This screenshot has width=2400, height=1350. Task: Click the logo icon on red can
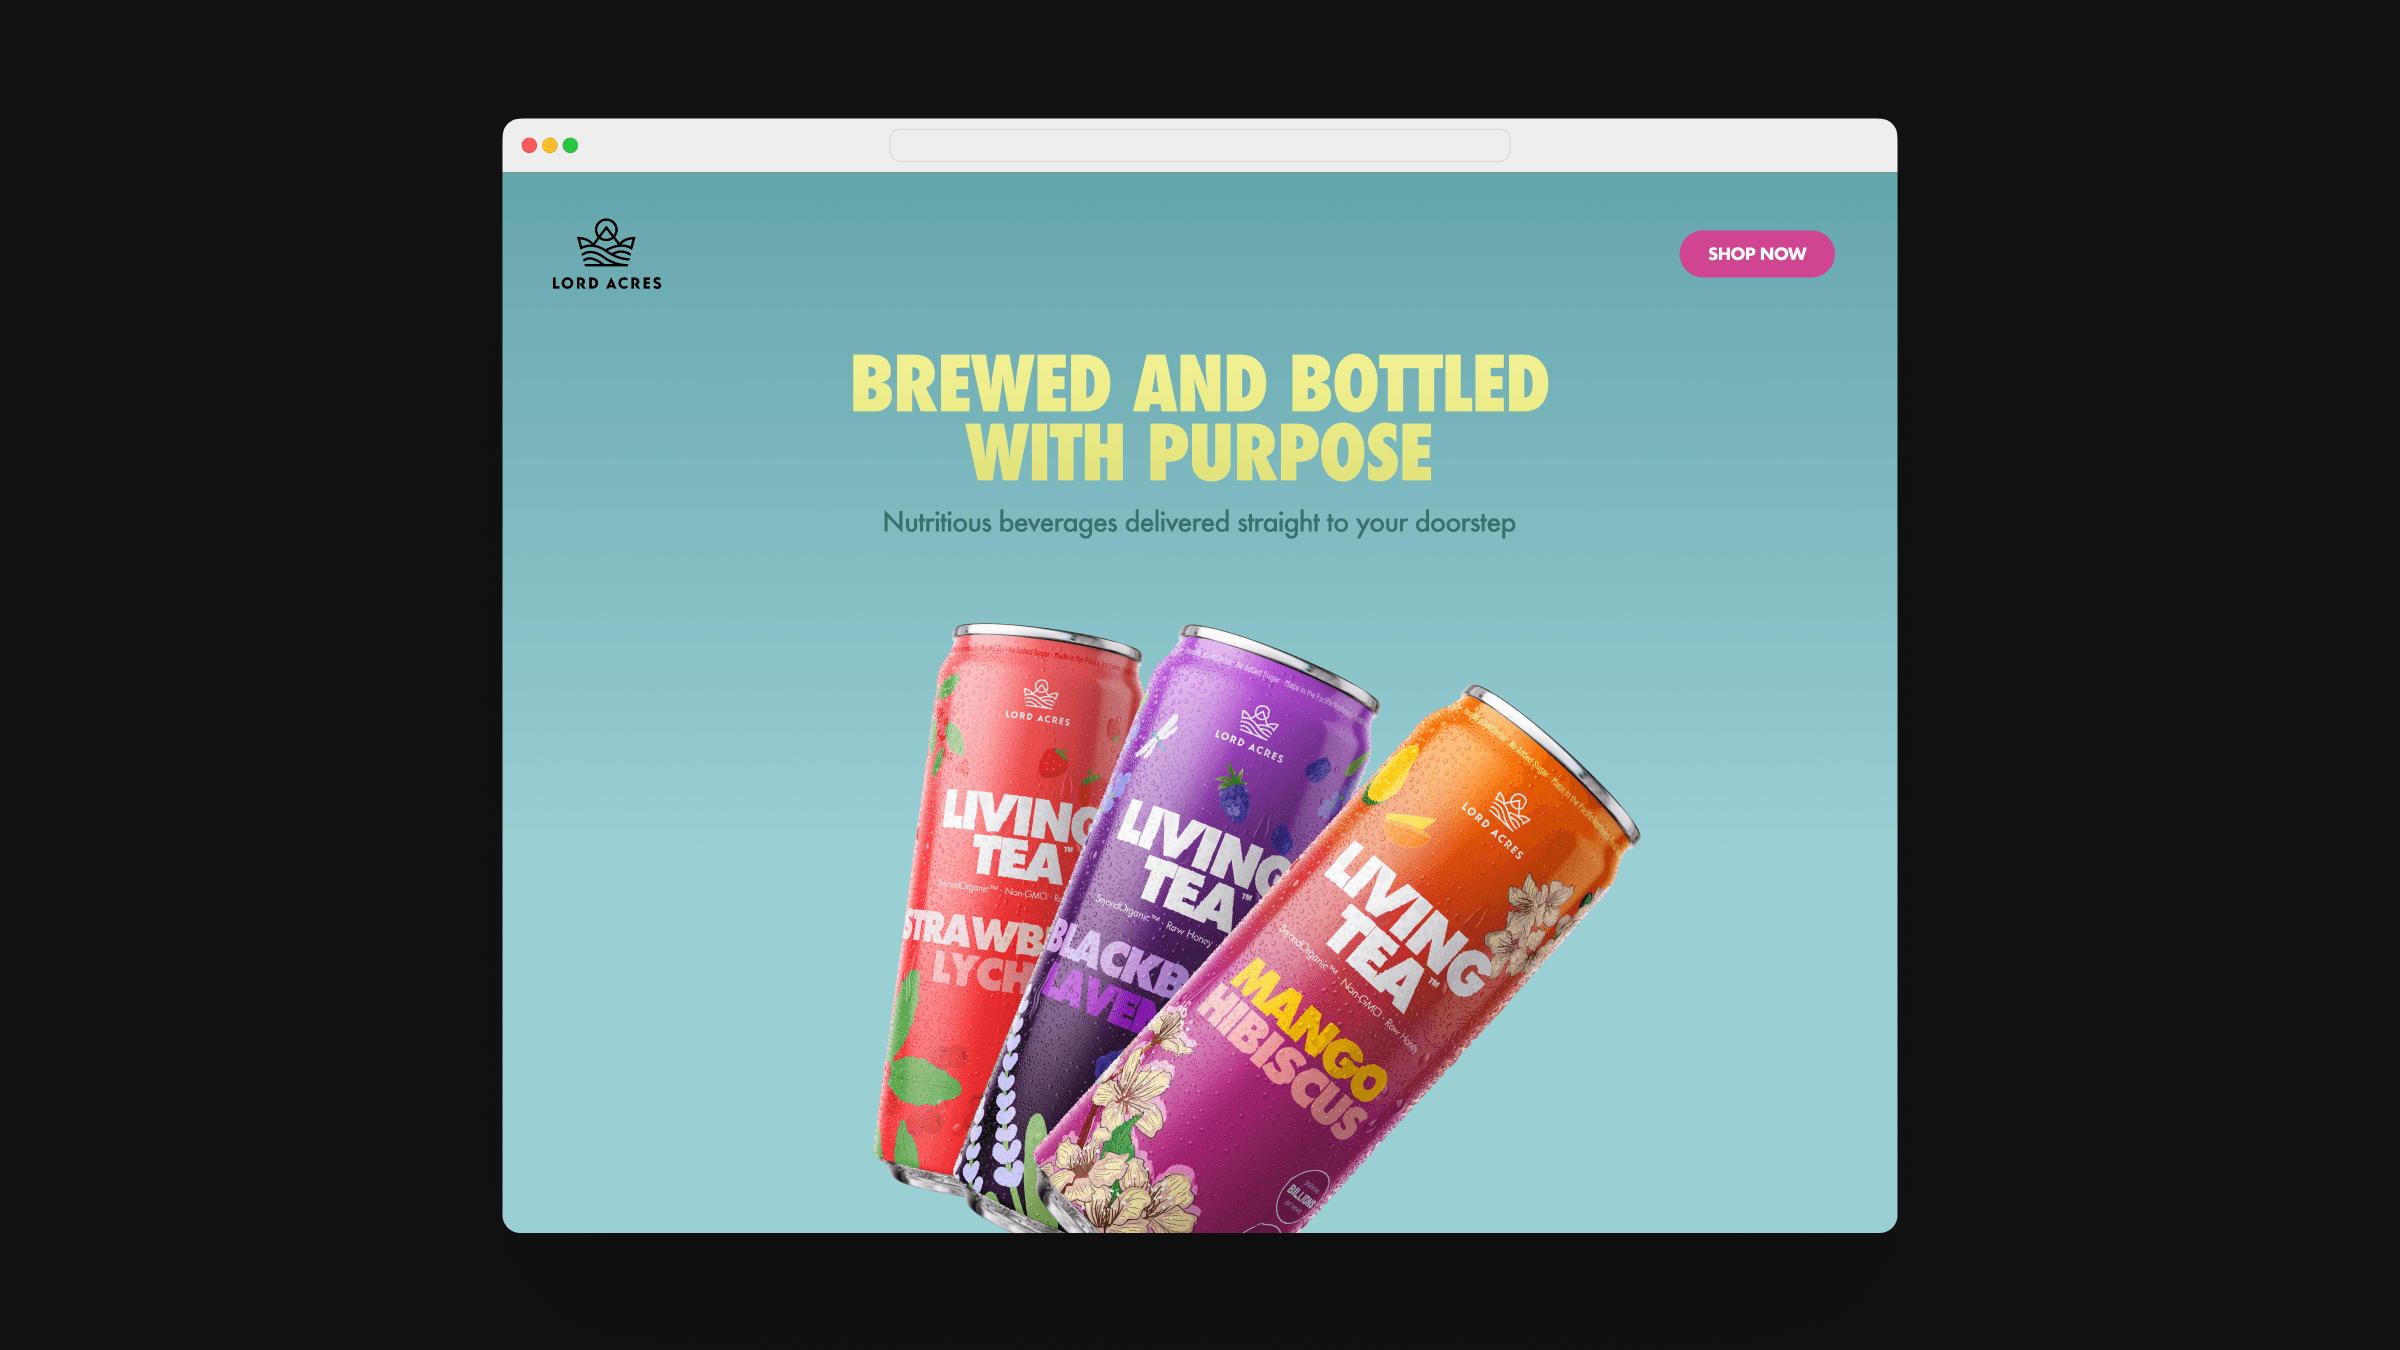point(1041,694)
